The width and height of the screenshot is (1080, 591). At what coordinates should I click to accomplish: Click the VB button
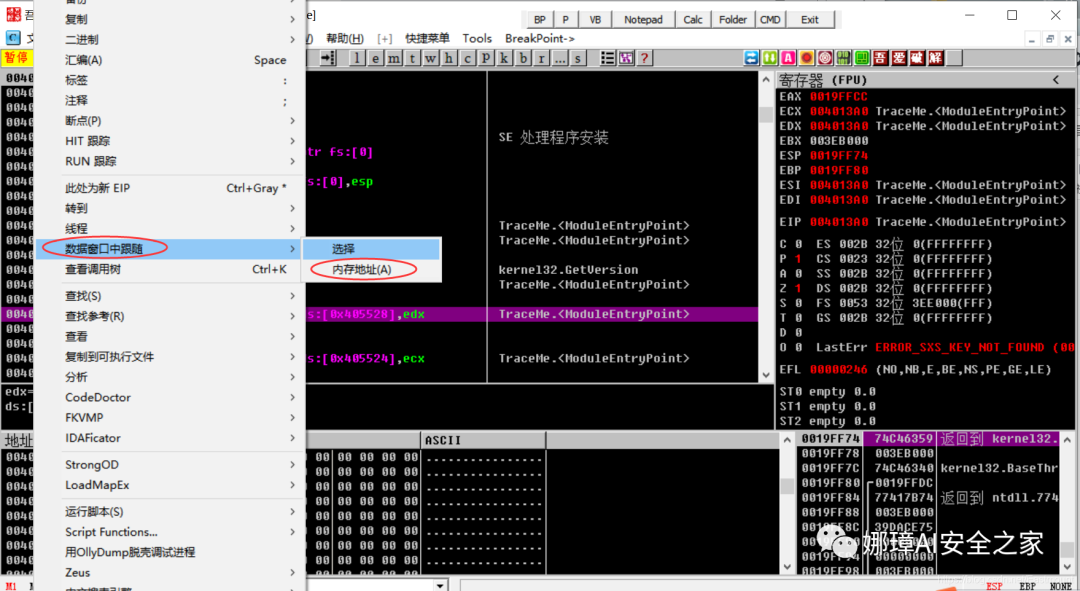tap(595, 19)
